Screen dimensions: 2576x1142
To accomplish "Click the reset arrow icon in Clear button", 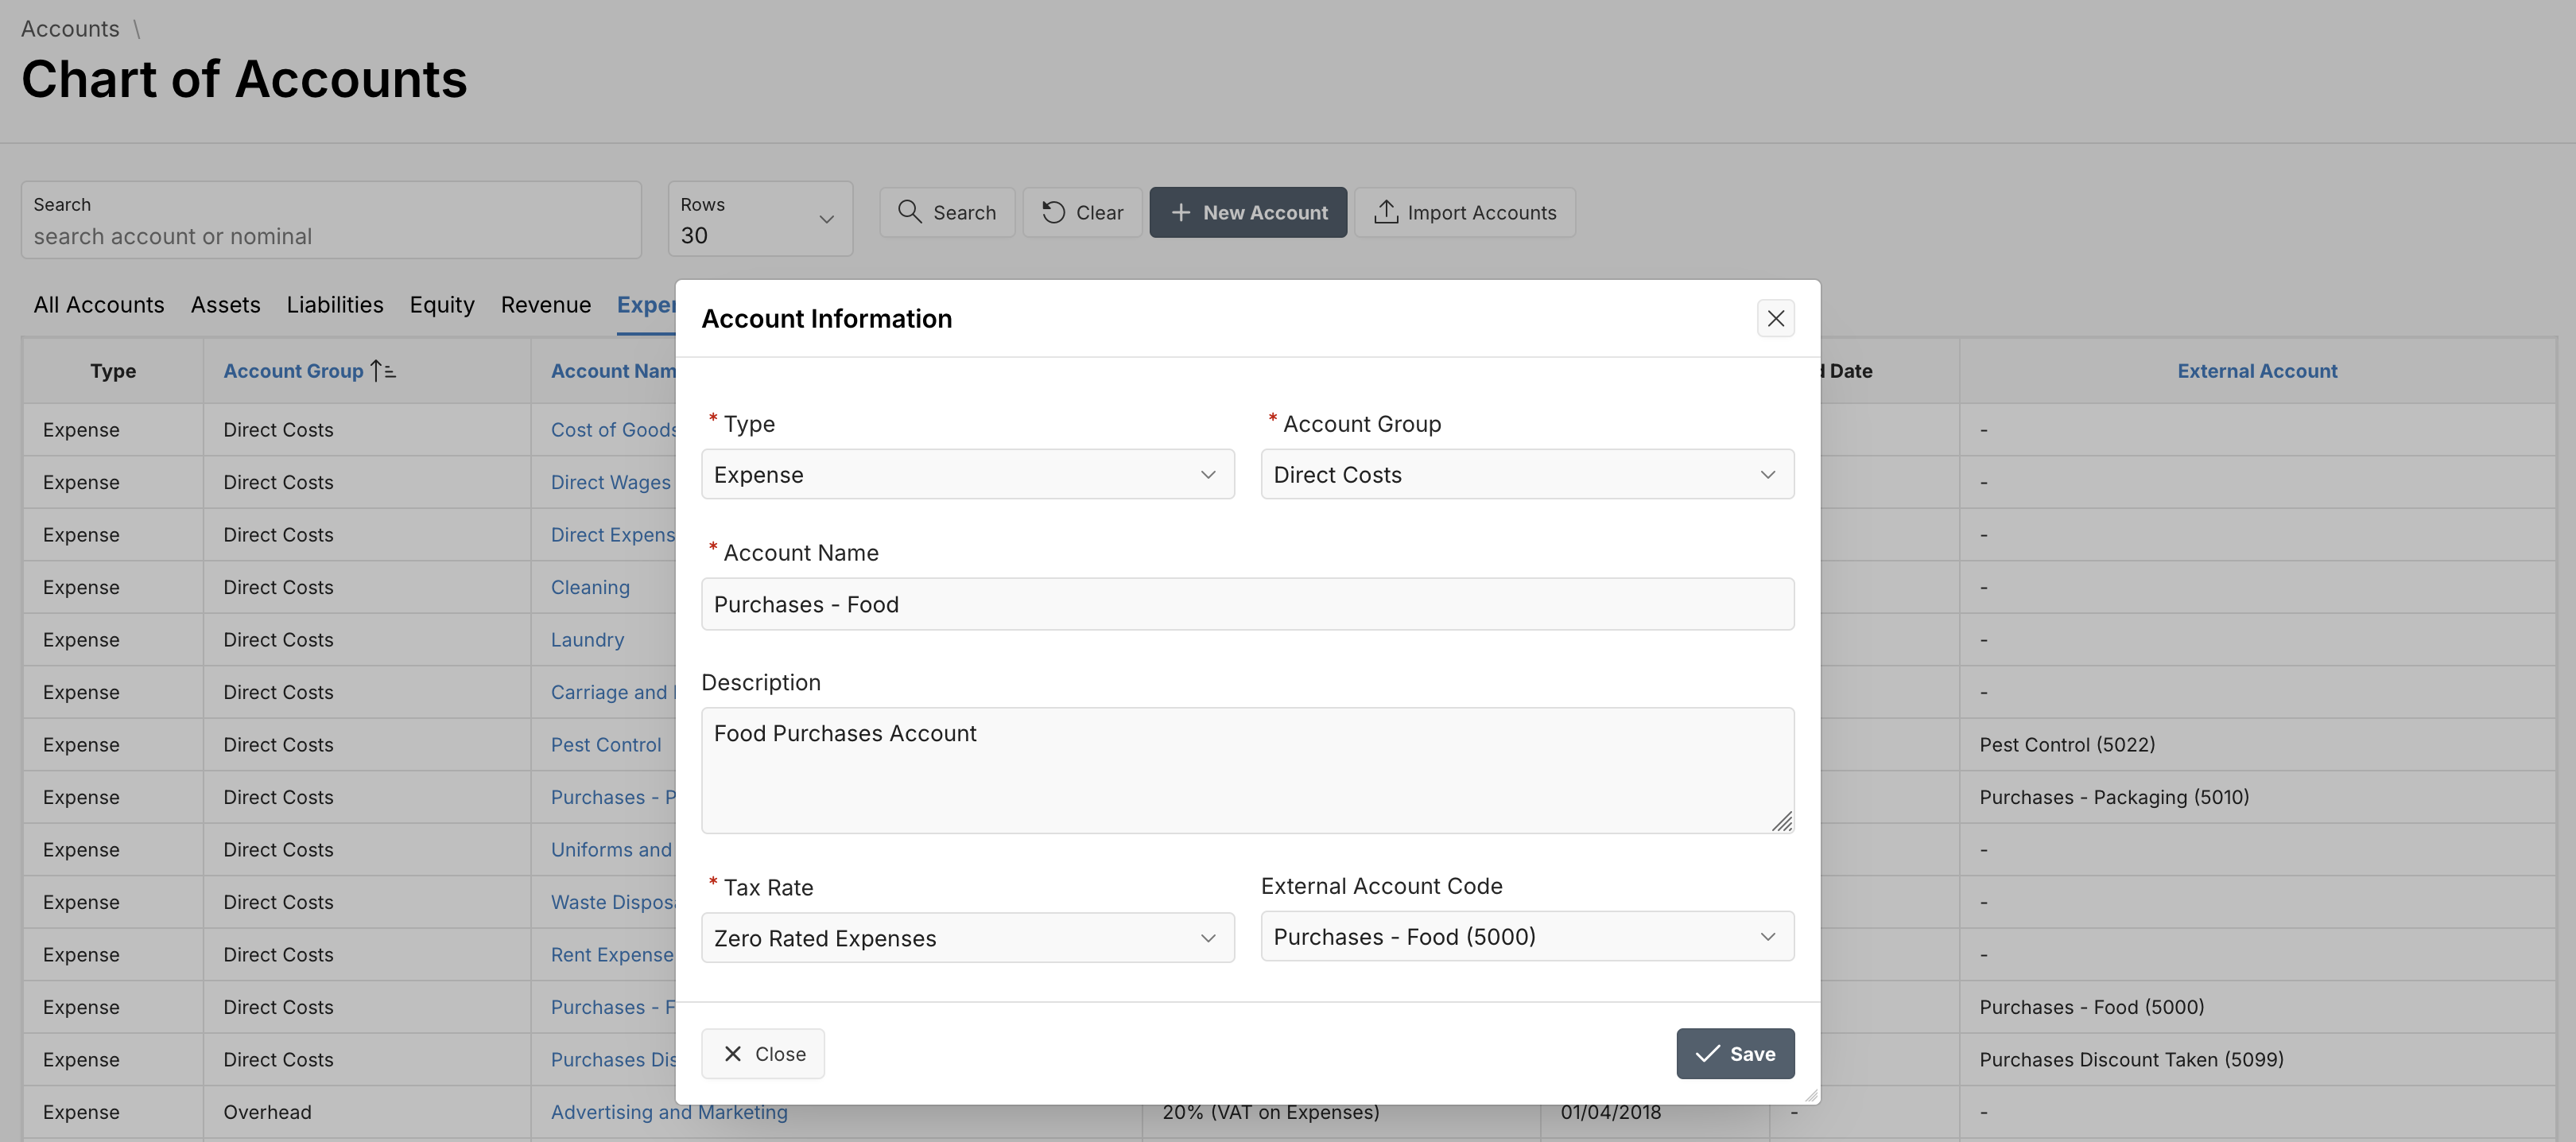I will 1053,212.
